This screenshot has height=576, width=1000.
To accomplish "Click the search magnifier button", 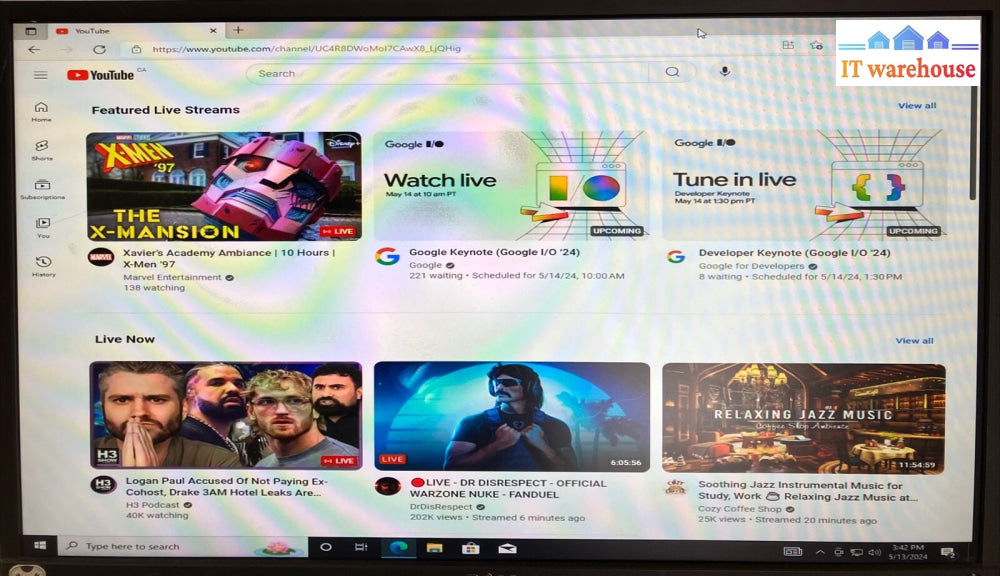I will pos(672,72).
